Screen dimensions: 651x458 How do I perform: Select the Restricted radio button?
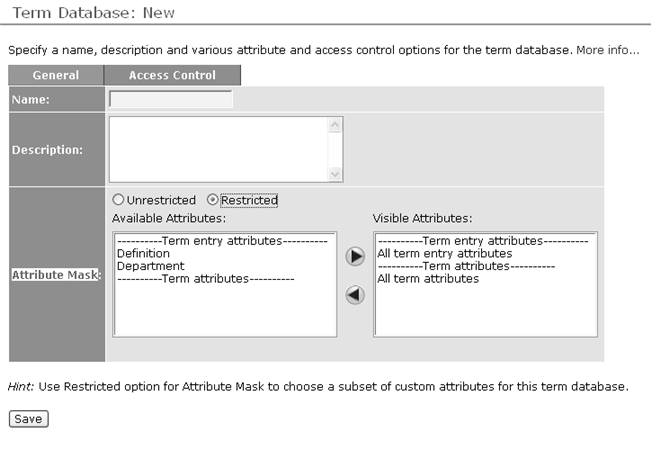click(213, 200)
